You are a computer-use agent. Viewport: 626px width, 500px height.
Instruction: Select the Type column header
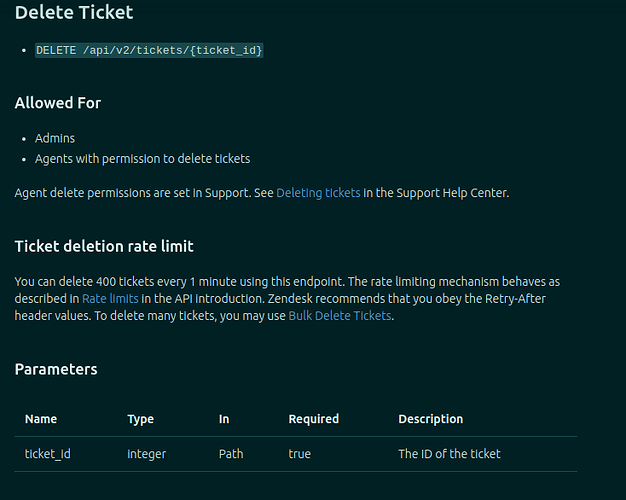click(x=141, y=419)
